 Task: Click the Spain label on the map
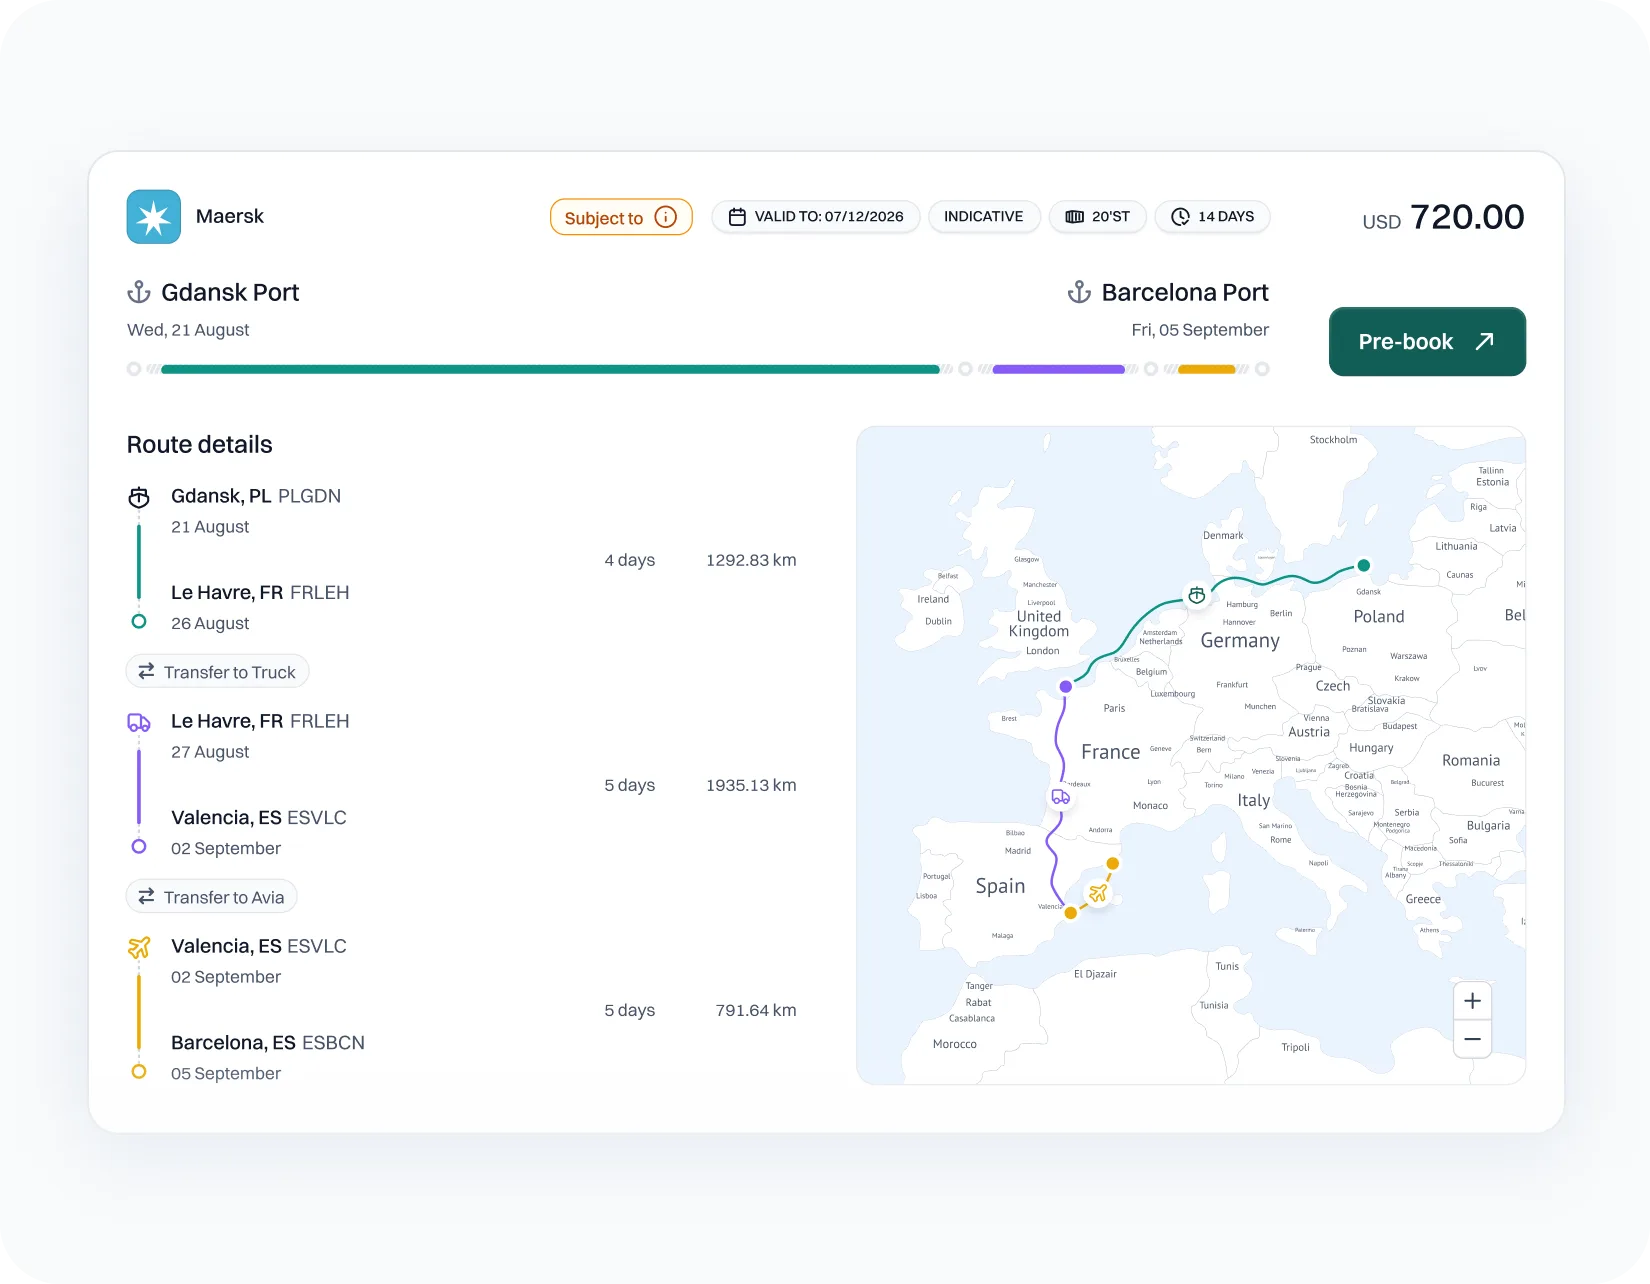click(1000, 886)
